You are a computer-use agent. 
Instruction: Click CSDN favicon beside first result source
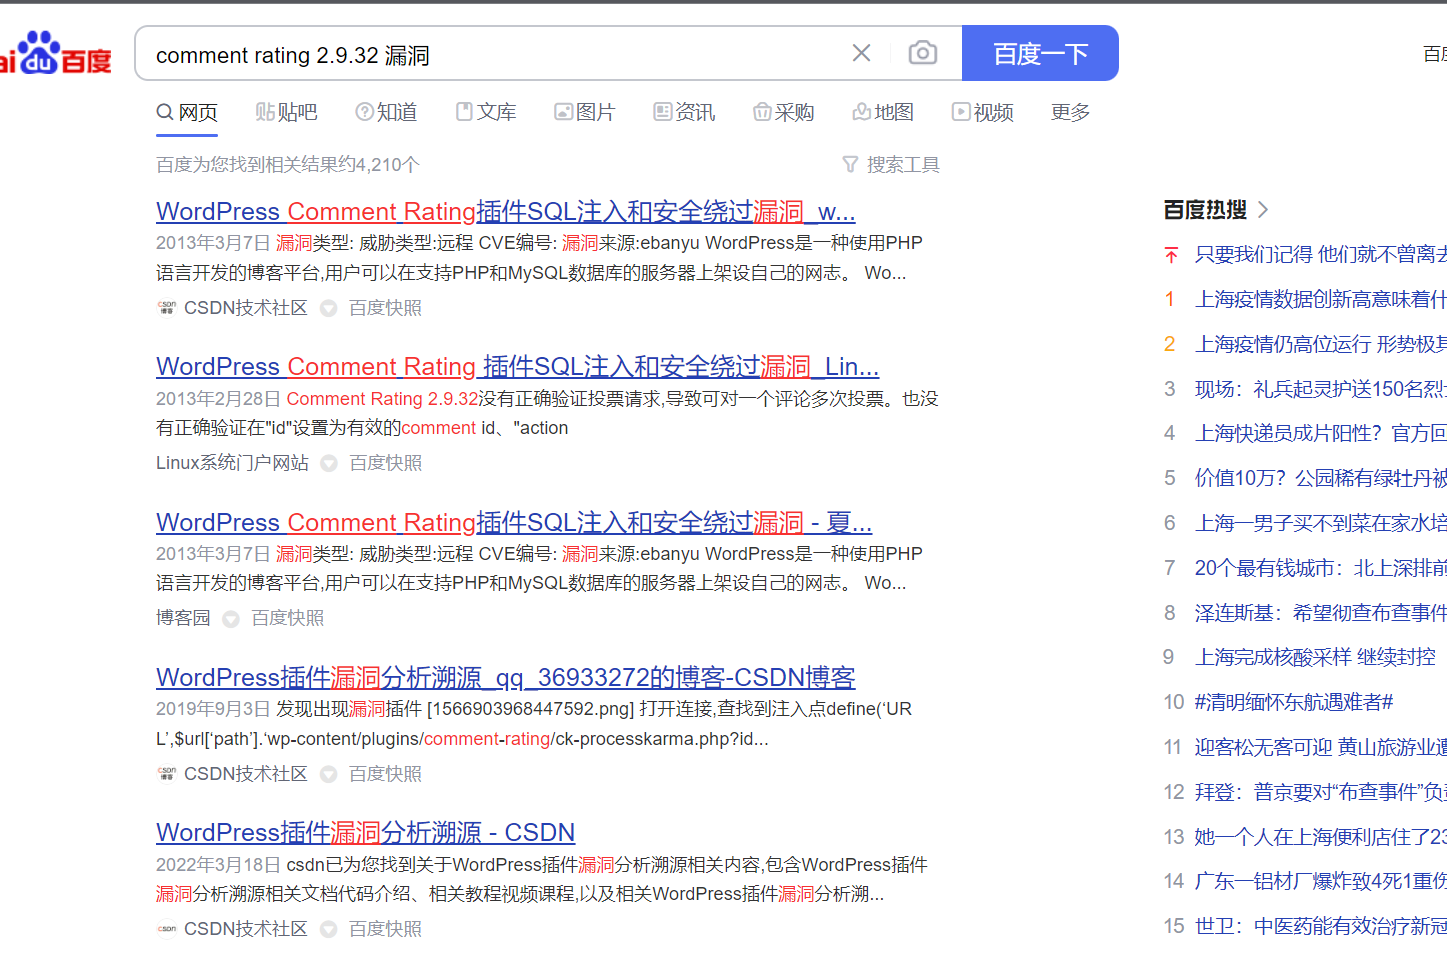coord(167,308)
